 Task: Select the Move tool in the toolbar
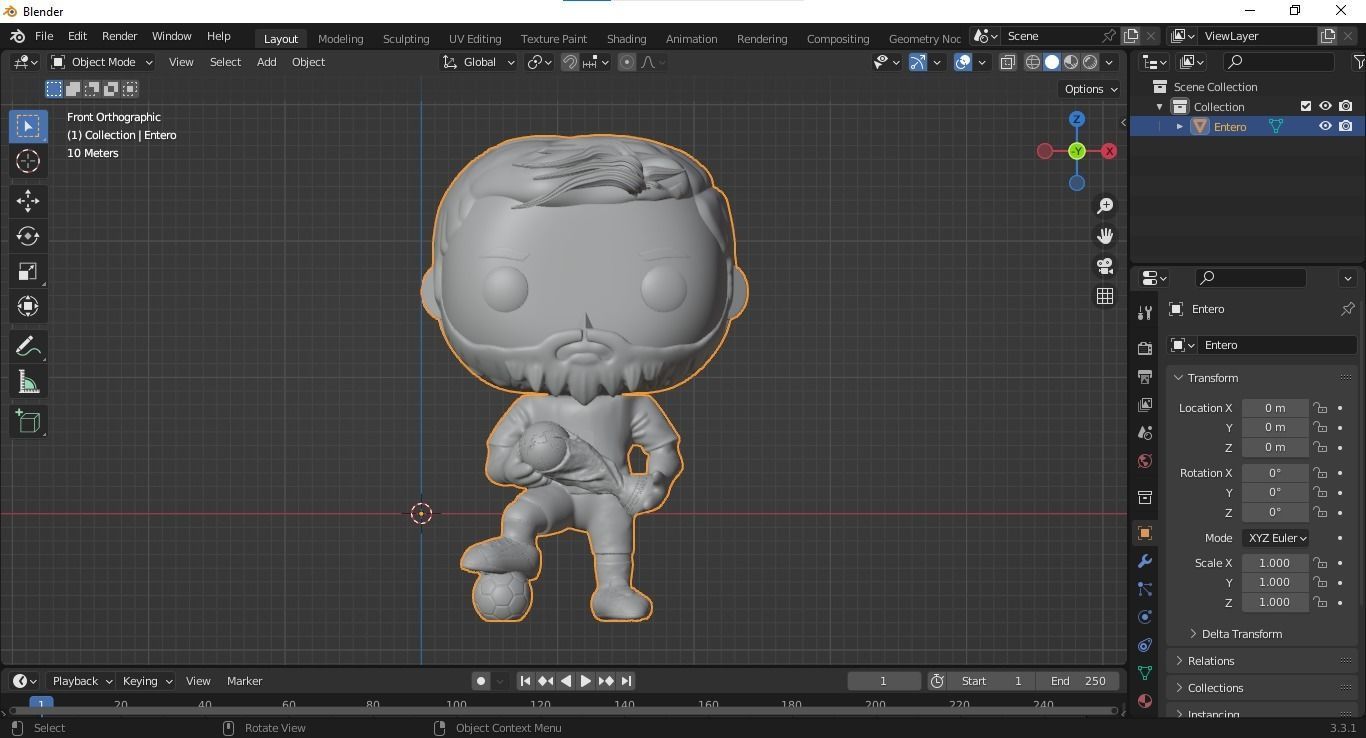(x=28, y=201)
